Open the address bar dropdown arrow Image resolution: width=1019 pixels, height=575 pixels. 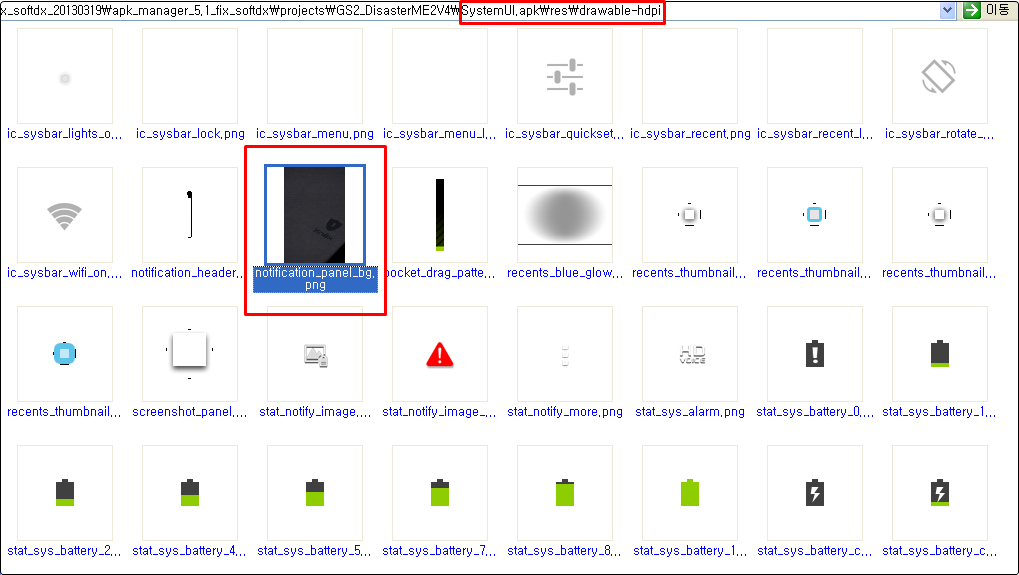(947, 10)
